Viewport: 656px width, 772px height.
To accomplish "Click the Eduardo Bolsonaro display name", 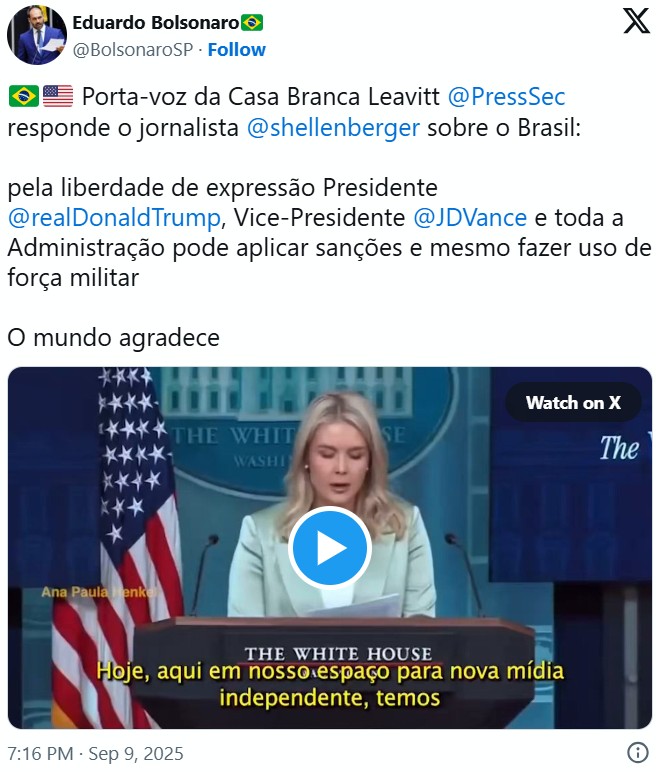I will (x=156, y=23).
